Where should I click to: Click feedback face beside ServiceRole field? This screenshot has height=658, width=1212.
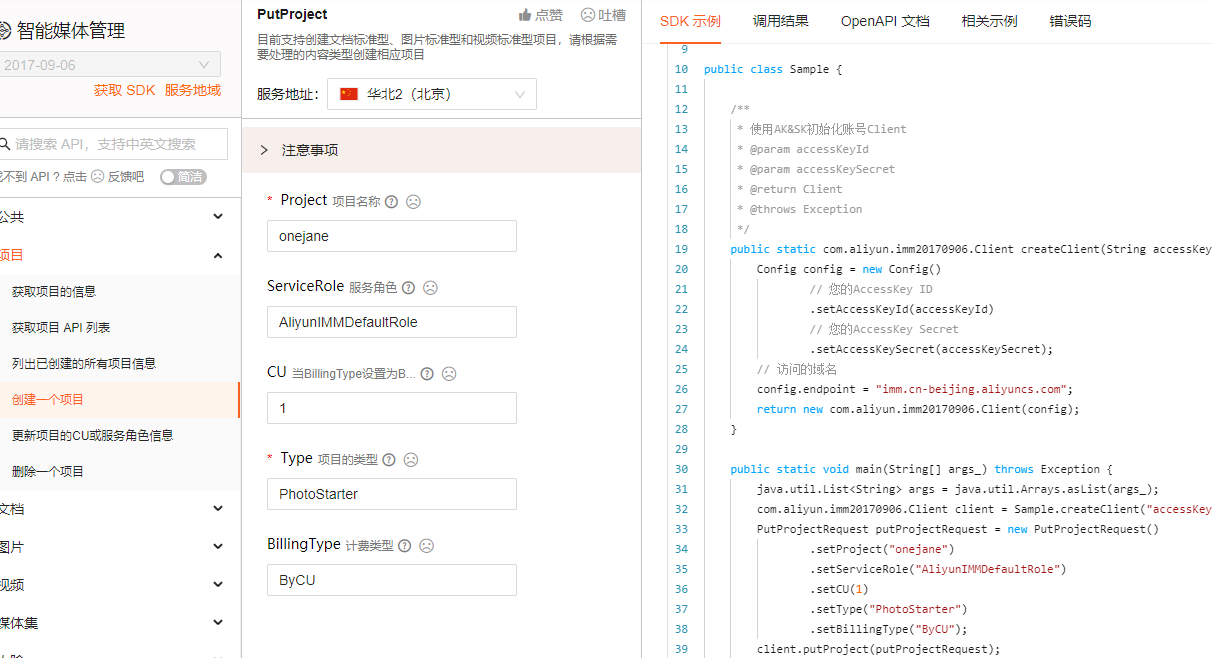point(431,287)
